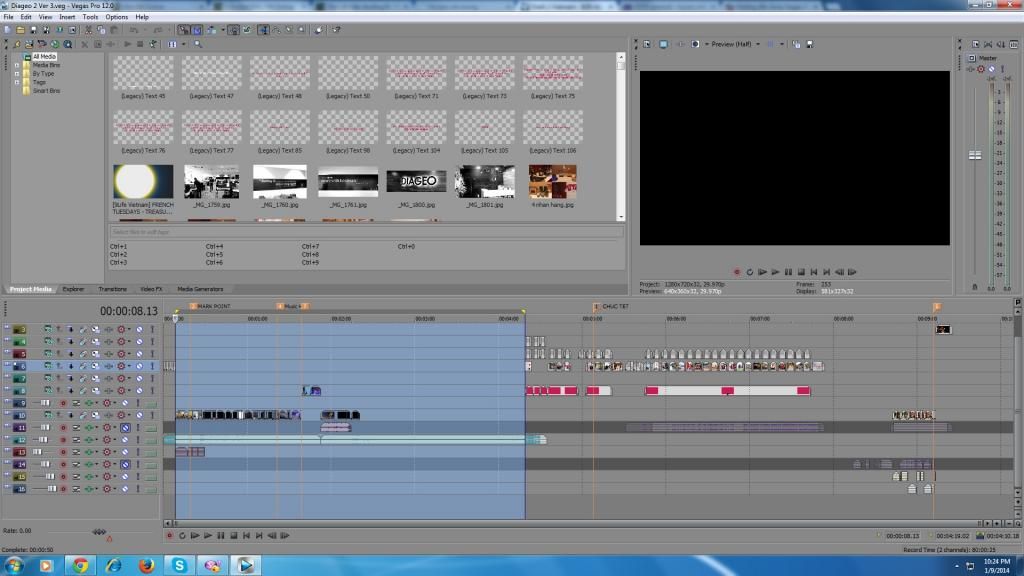The height and width of the screenshot is (576, 1024).
Task: Expand the By Type tree node
Action: tap(17, 74)
